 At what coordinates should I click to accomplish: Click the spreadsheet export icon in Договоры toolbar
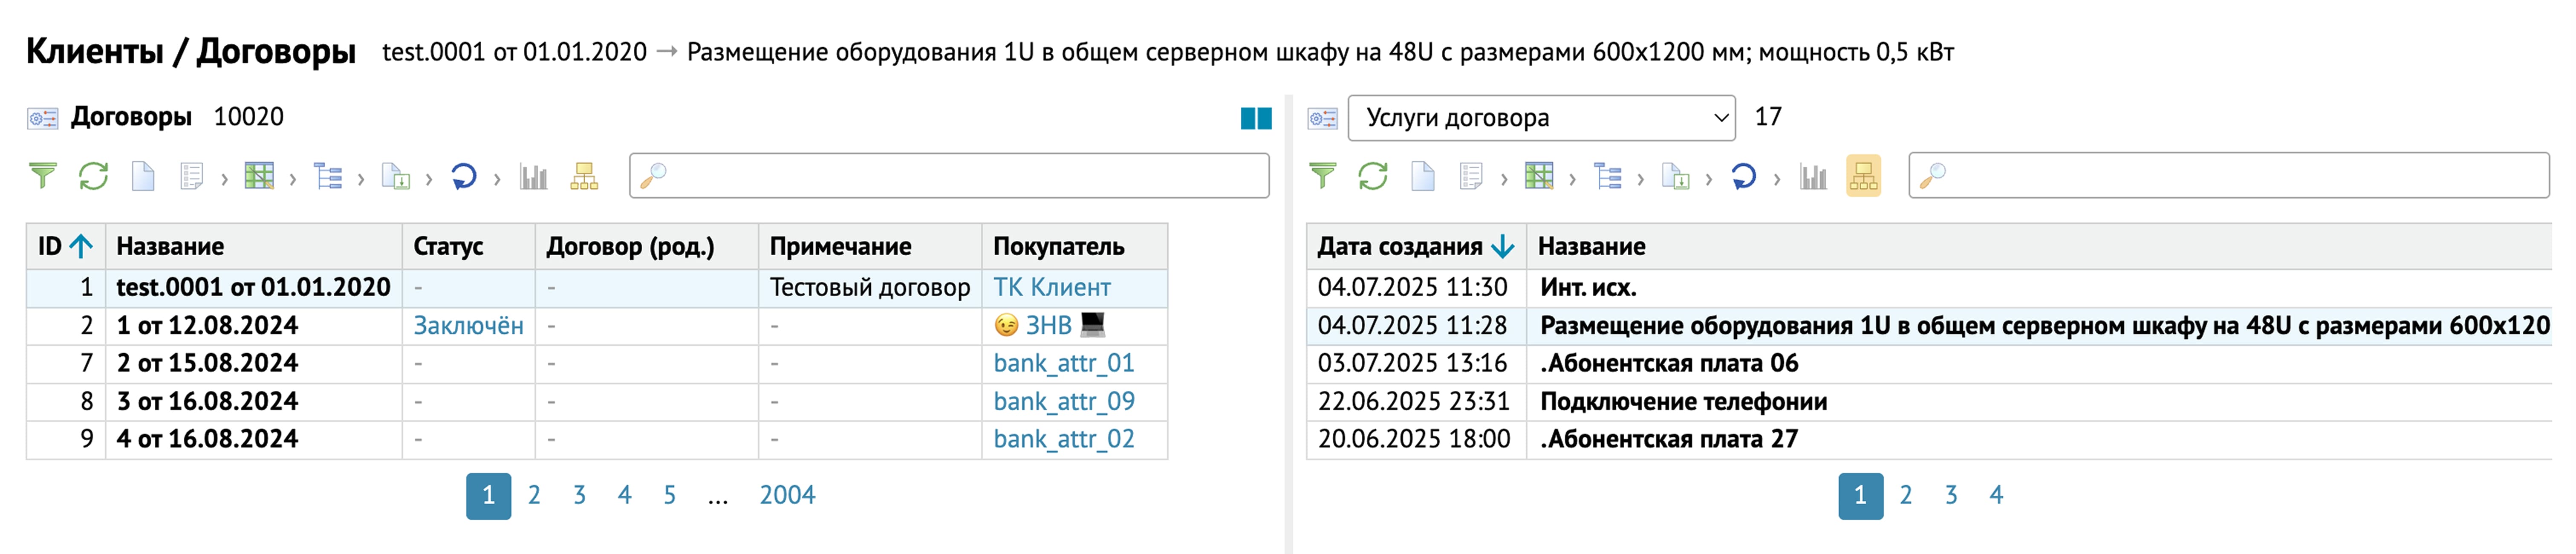(x=259, y=176)
